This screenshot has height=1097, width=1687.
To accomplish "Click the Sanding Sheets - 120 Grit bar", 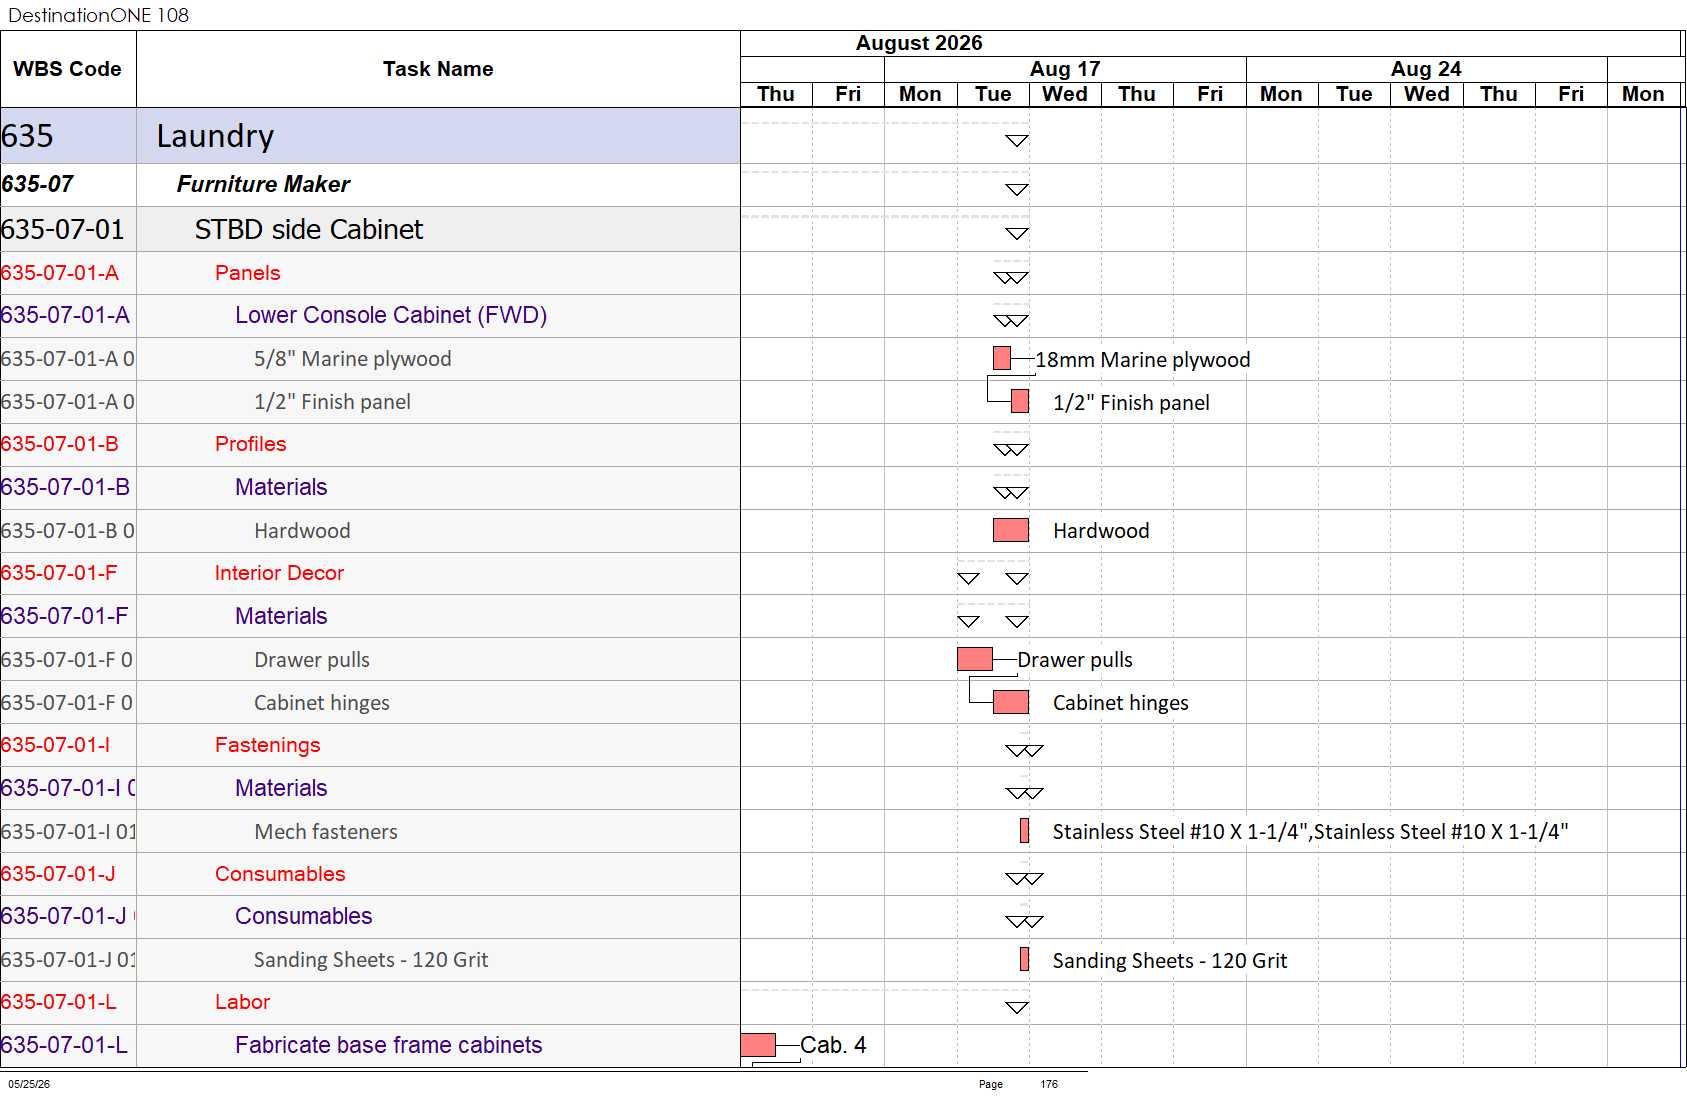I will tap(1024, 959).
